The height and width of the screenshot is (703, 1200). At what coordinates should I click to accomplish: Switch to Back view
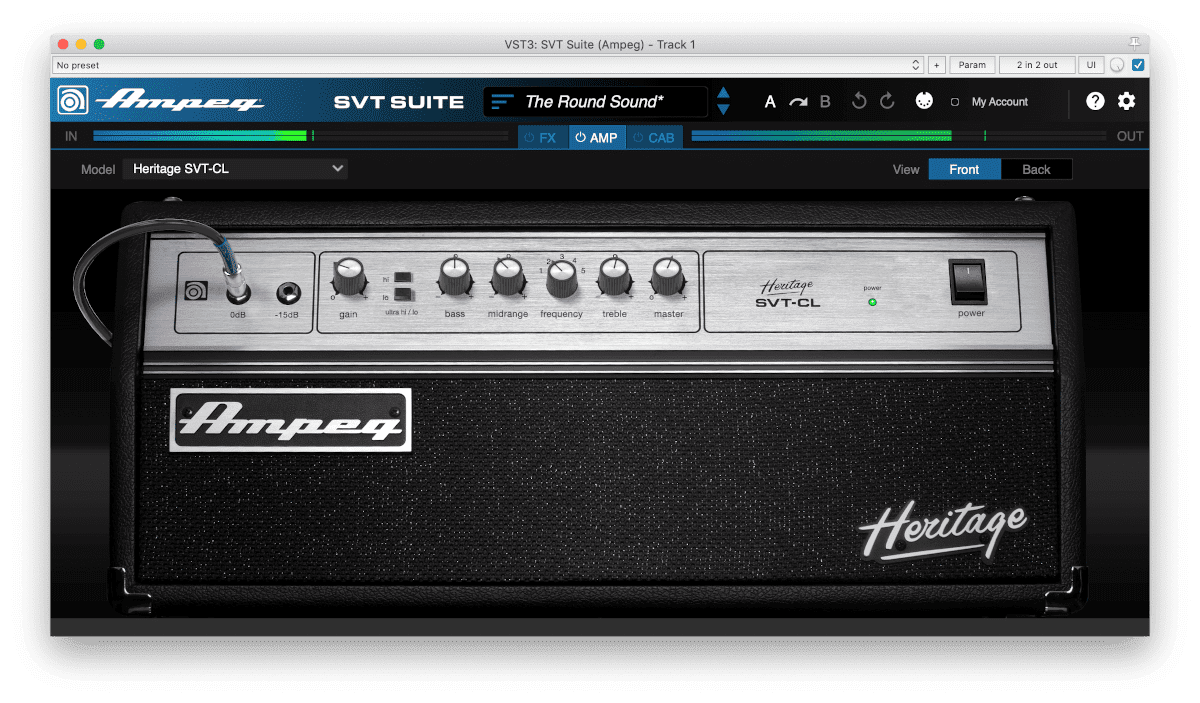click(1037, 169)
